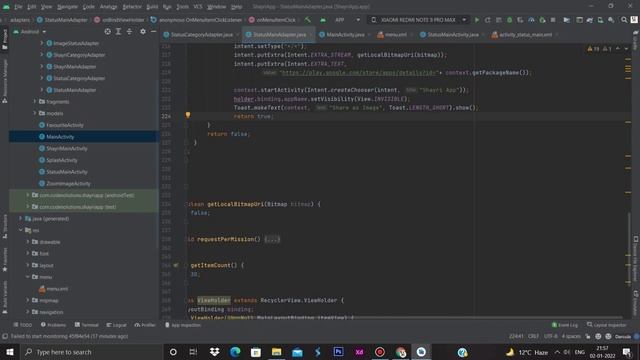Open the Terminal tool window
The width and height of the screenshot is (640, 360).
[x=87, y=325]
